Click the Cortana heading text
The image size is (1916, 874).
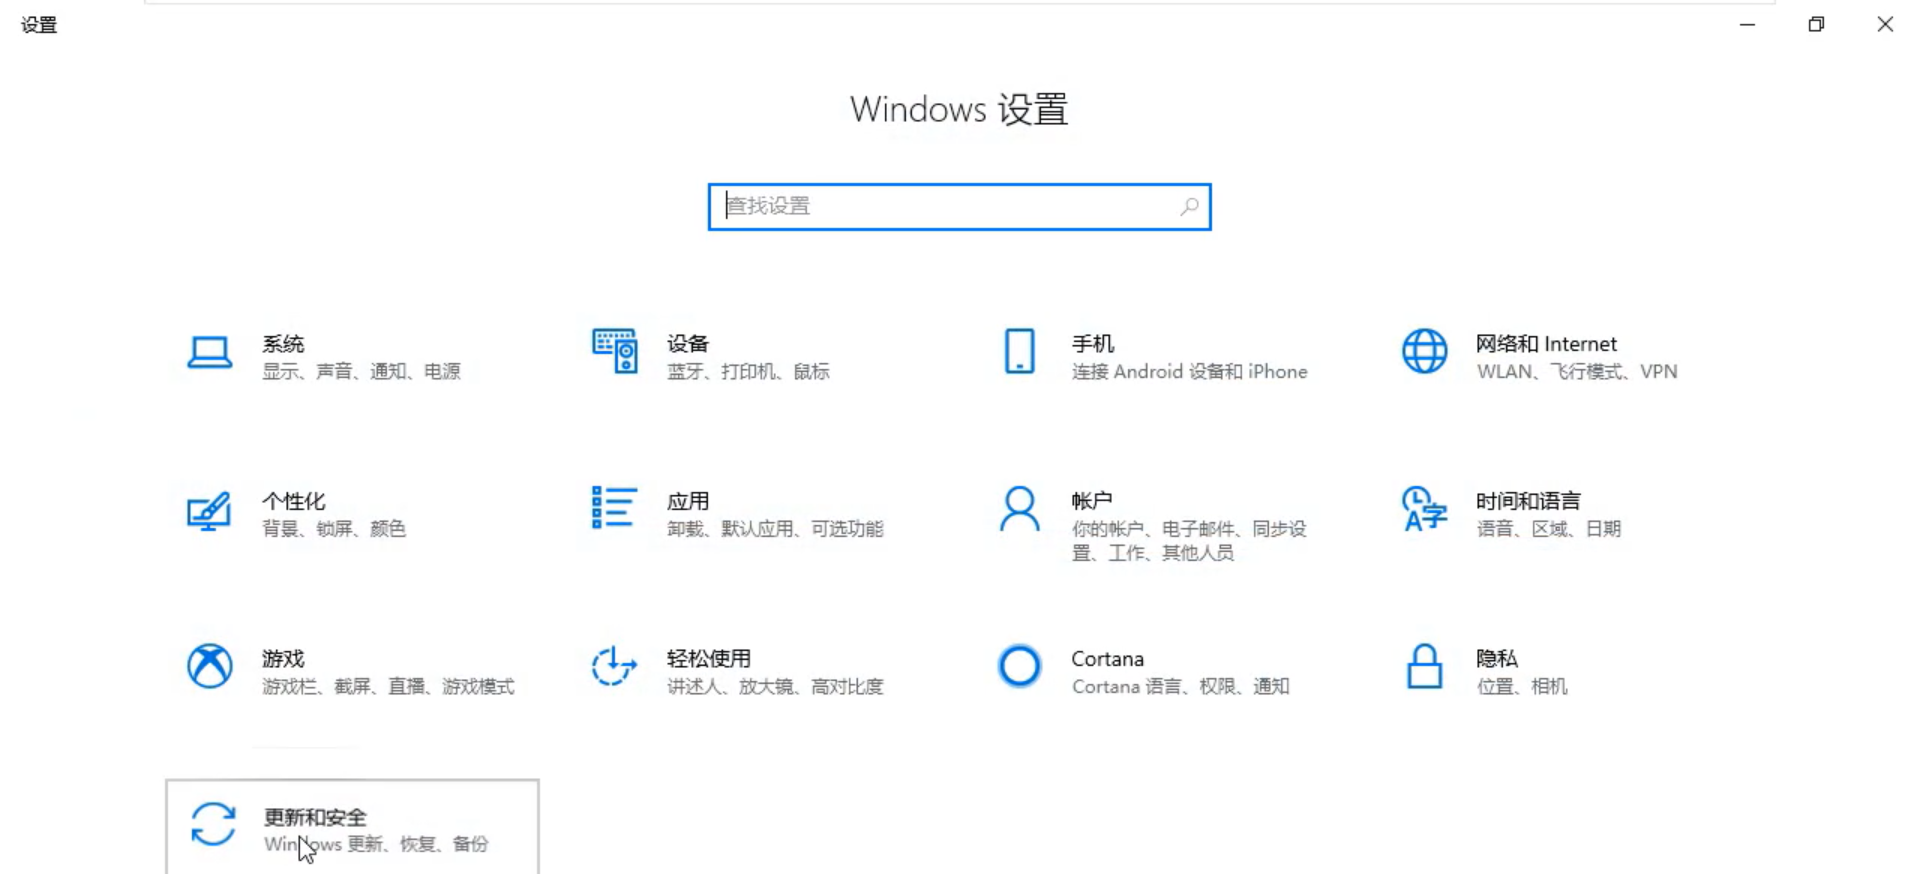point(1107,659)
